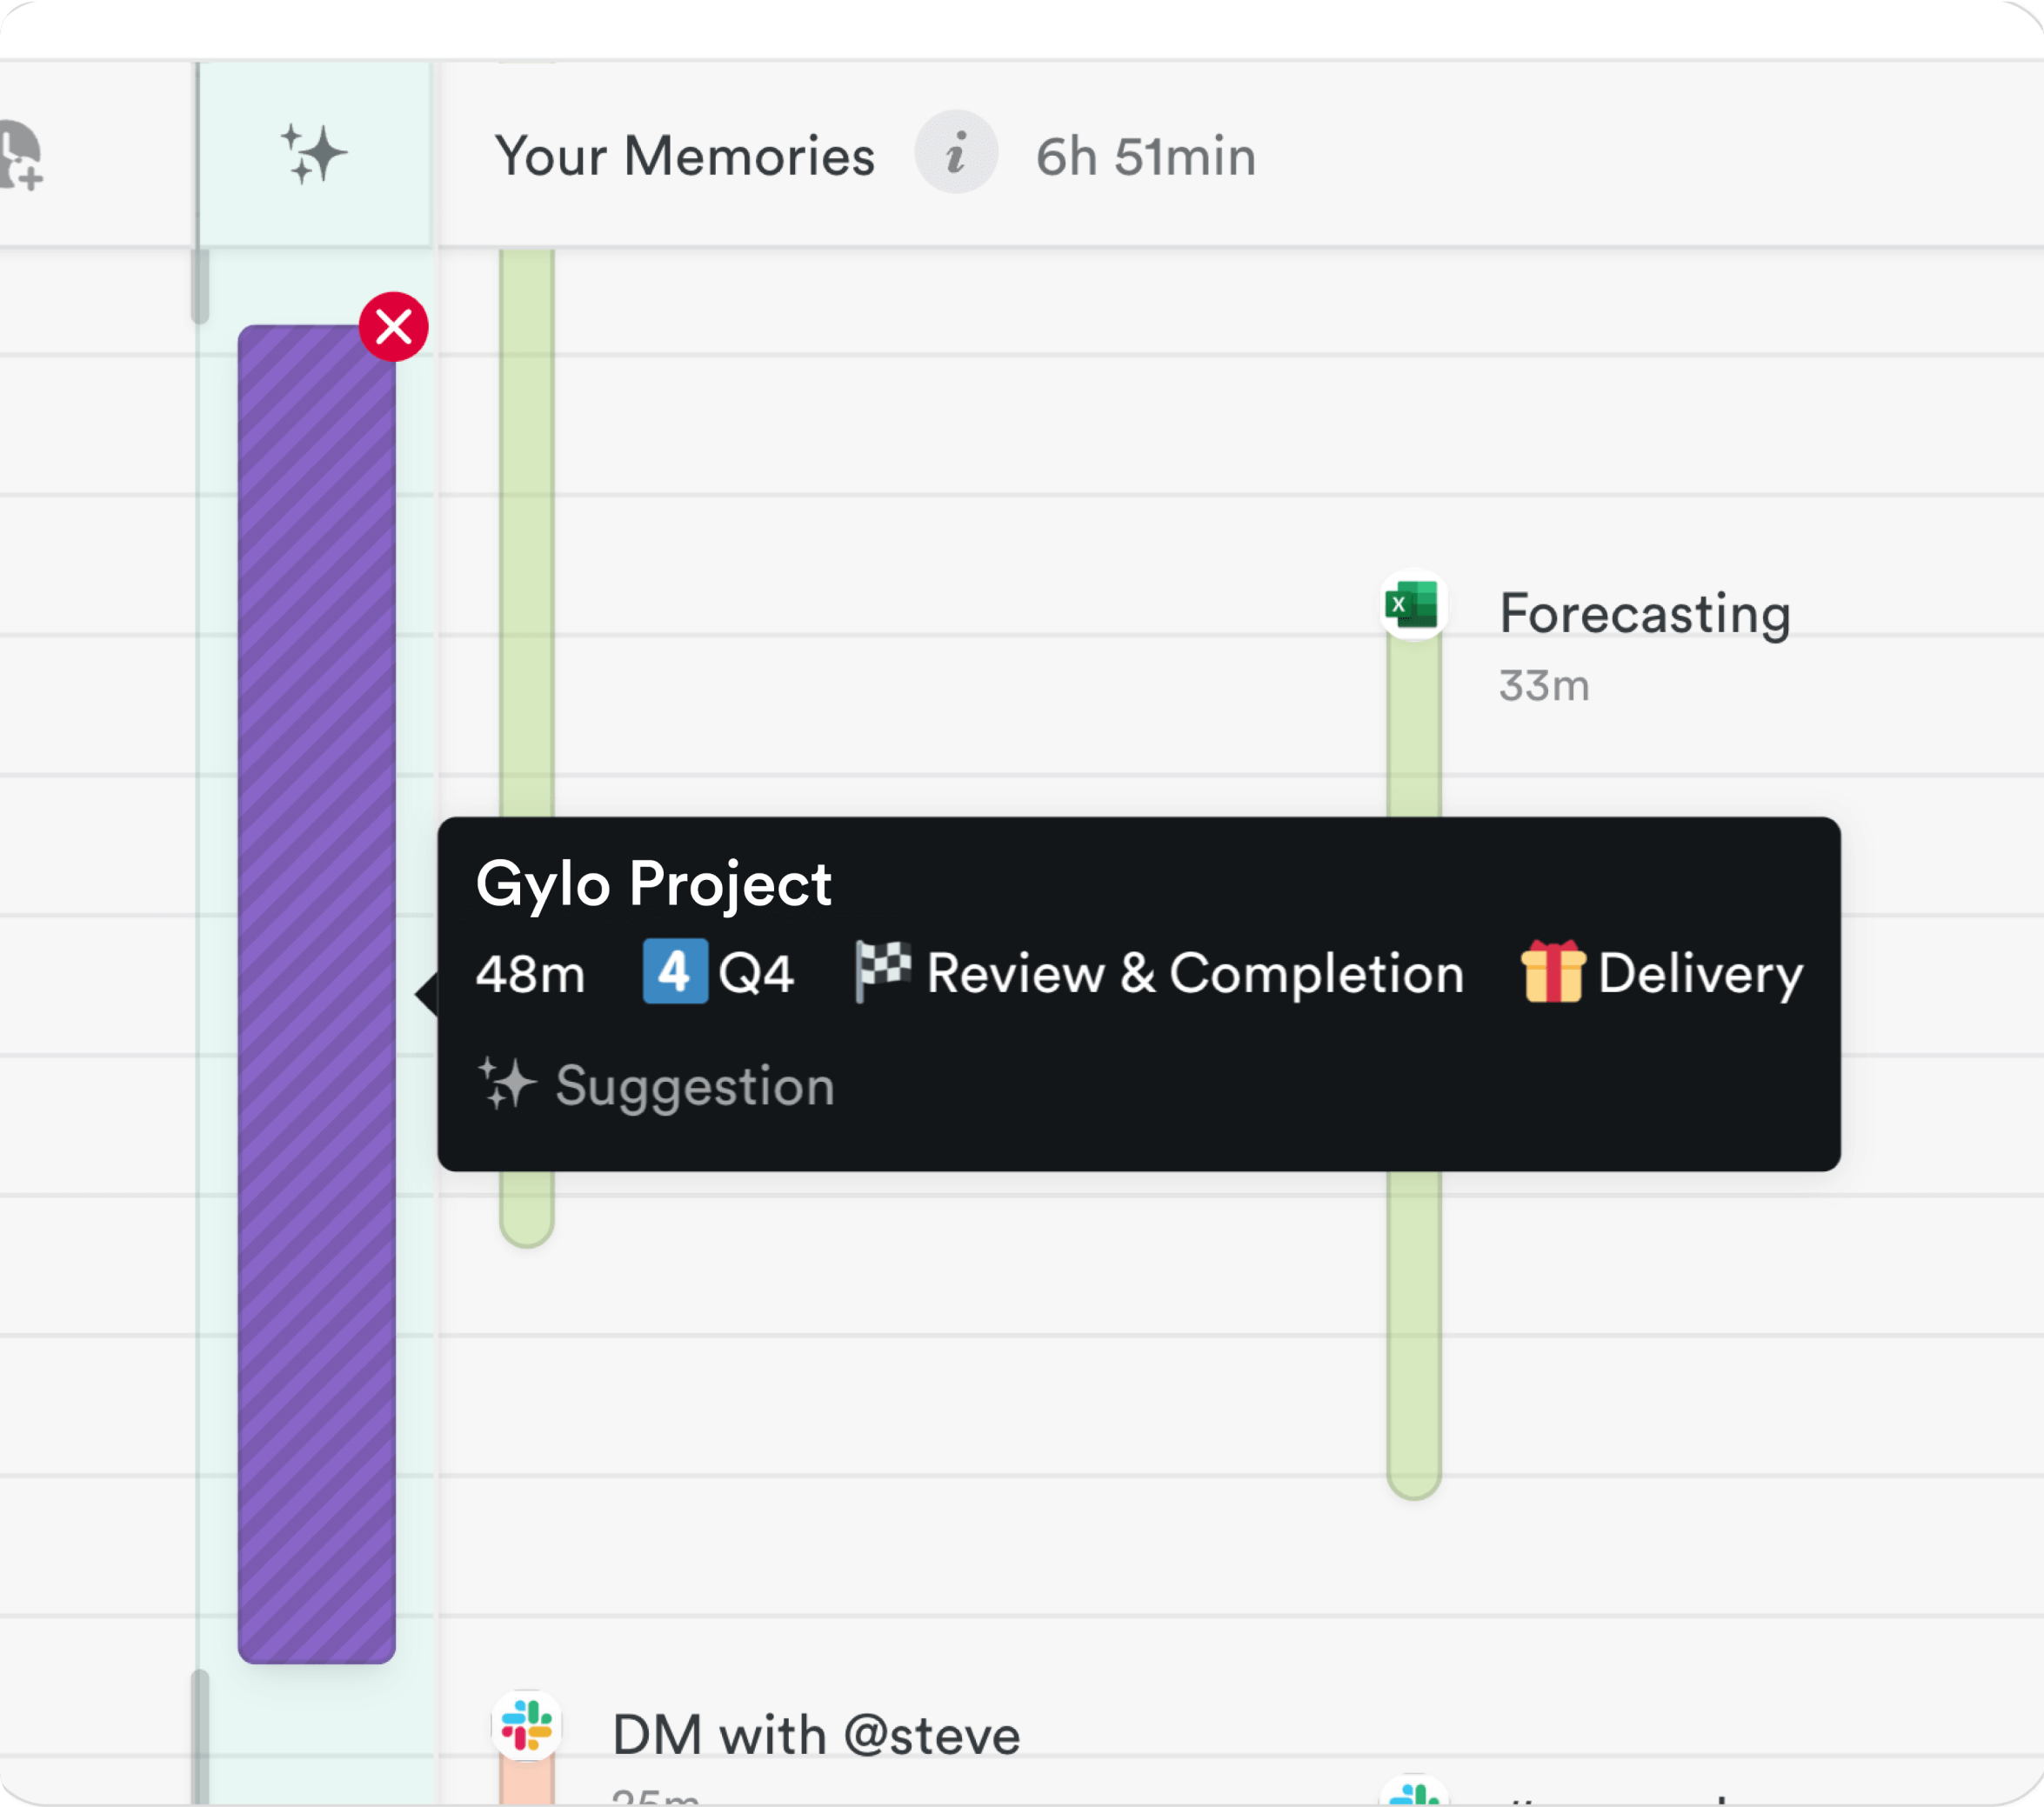Click the sparkle icon next to Suggestion
Screen dimensions: 2044x1807
[506, 1084]
